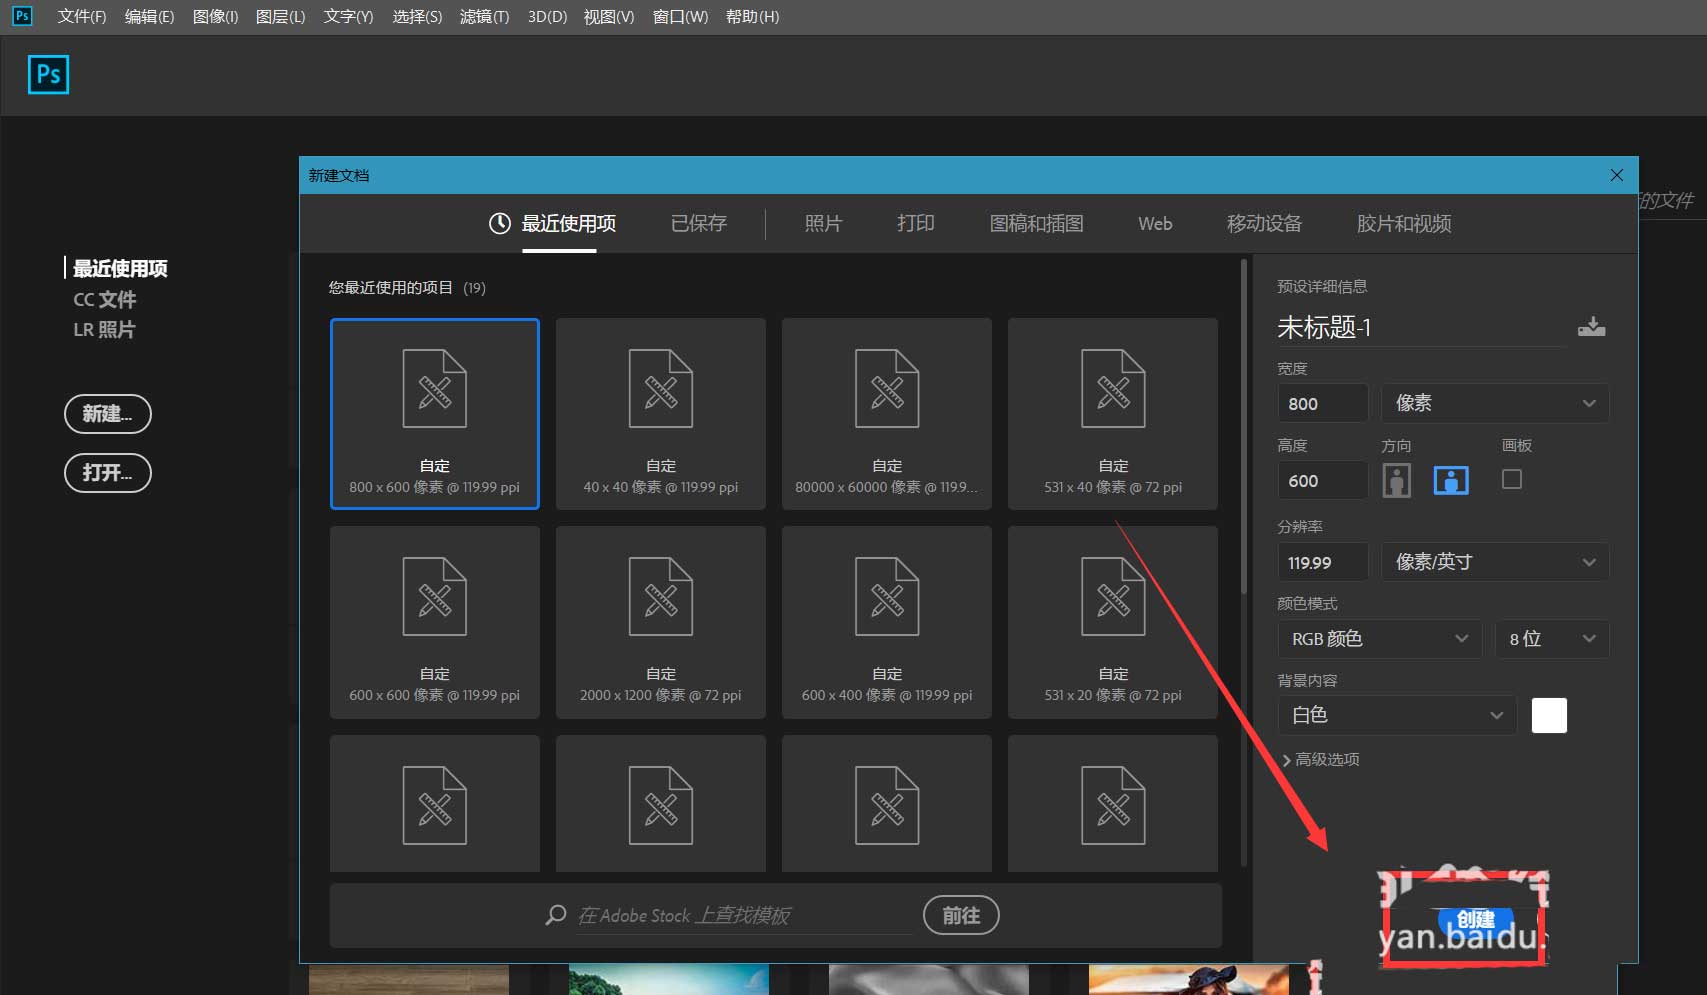The image size is (1707, 995).
Task: Close the 新建文档 dialog
Action: click(1617, 175)
